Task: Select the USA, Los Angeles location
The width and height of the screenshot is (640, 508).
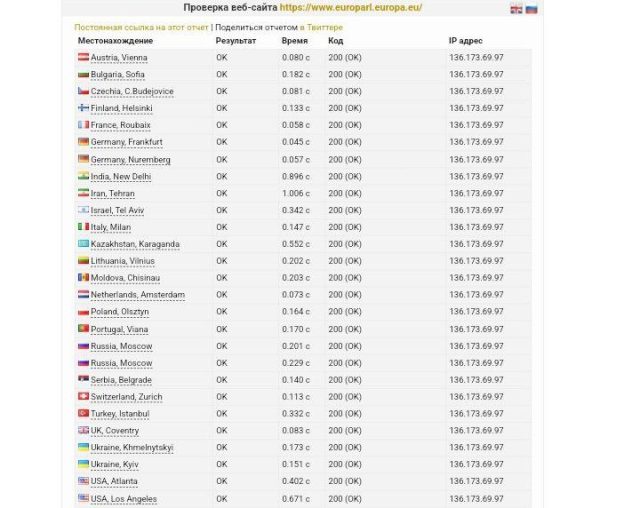Action: pyautogui.click(x=124, y=499)
